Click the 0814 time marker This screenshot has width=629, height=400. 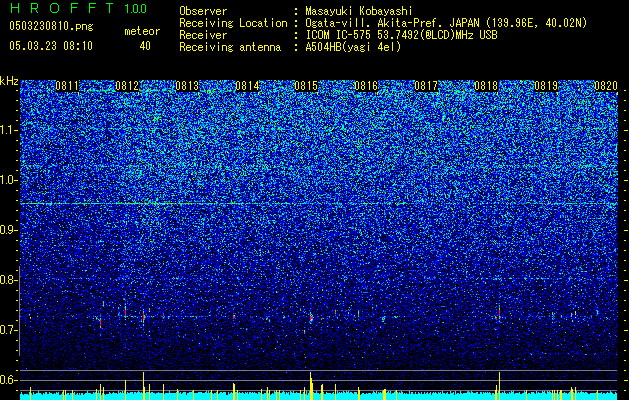pos(247,86)
